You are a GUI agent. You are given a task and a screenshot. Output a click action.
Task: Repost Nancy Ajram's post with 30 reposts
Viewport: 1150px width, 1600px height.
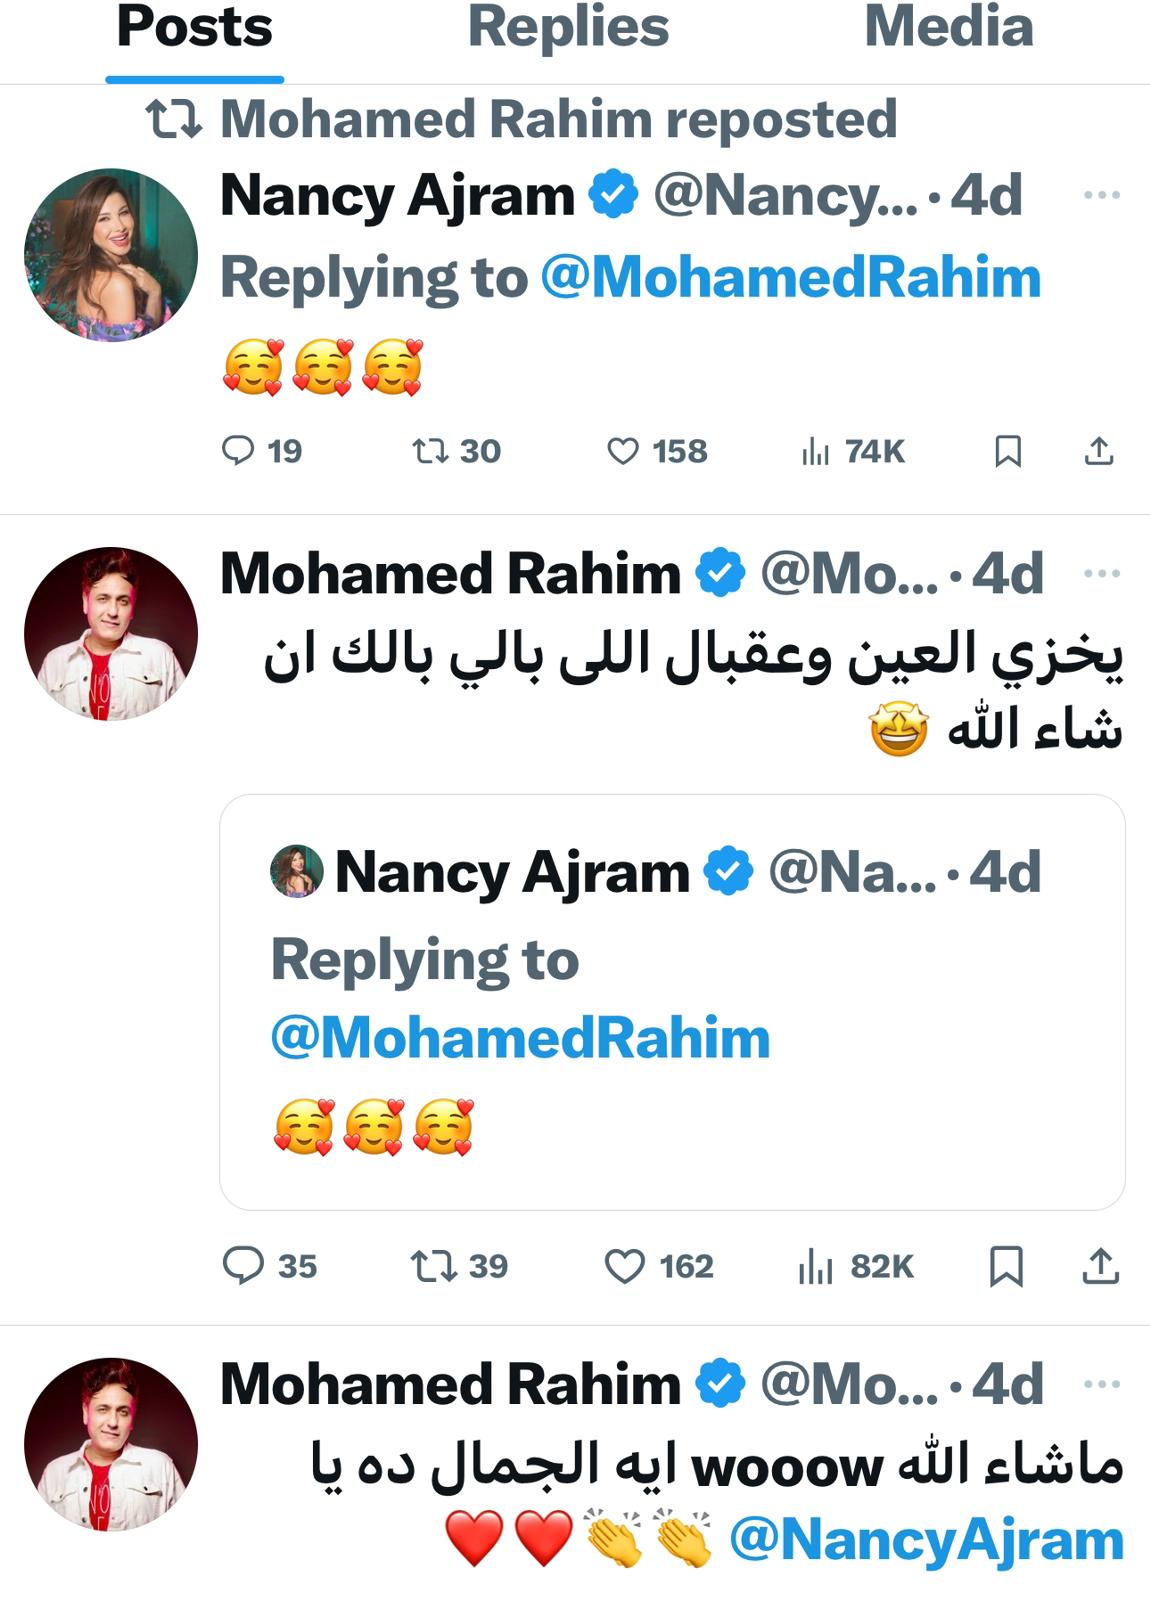tap(431, 451)
